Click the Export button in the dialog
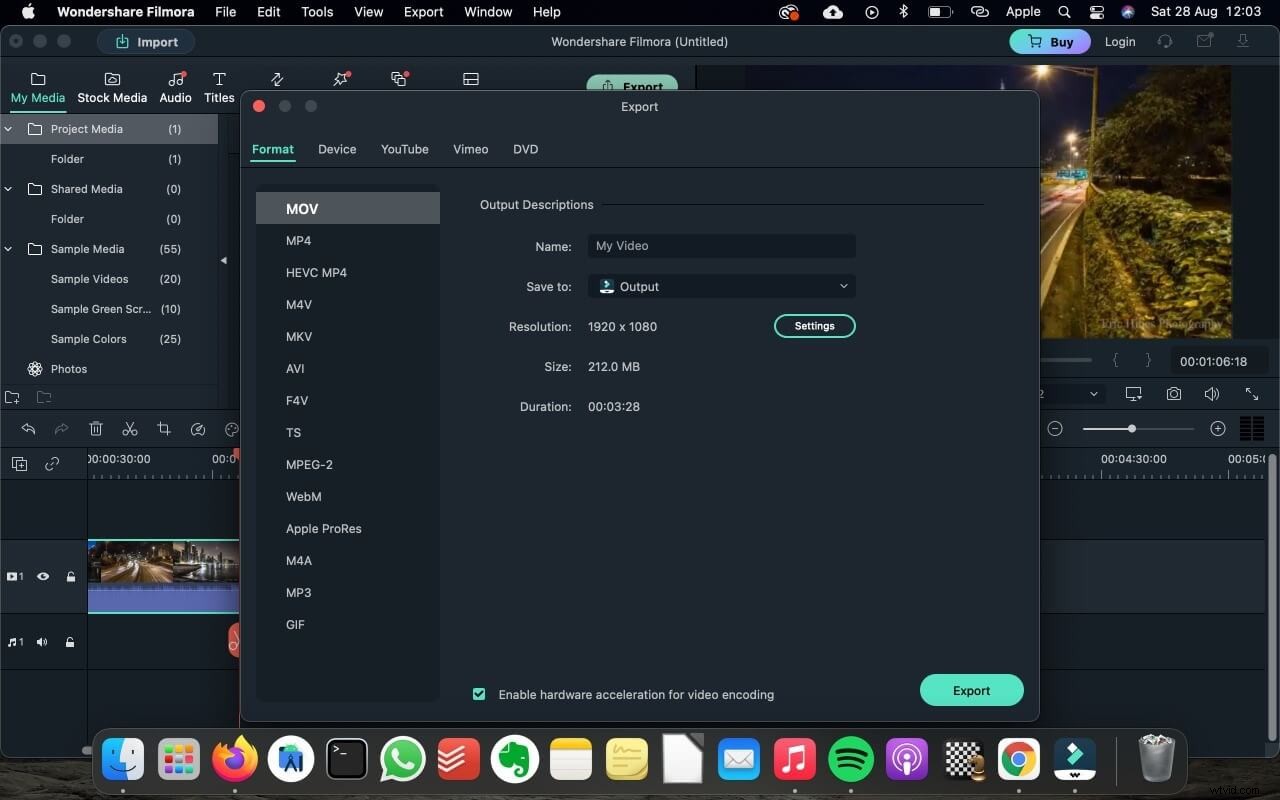This screenshot has height=800, width=1280. 970,690
